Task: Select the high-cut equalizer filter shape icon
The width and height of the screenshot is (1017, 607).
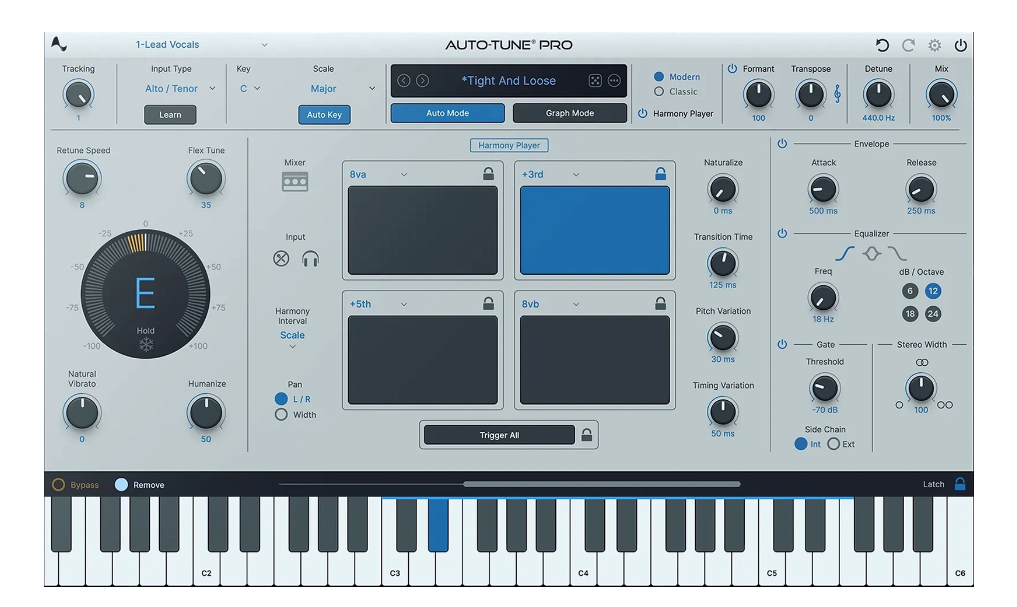Action: (897, 254)
